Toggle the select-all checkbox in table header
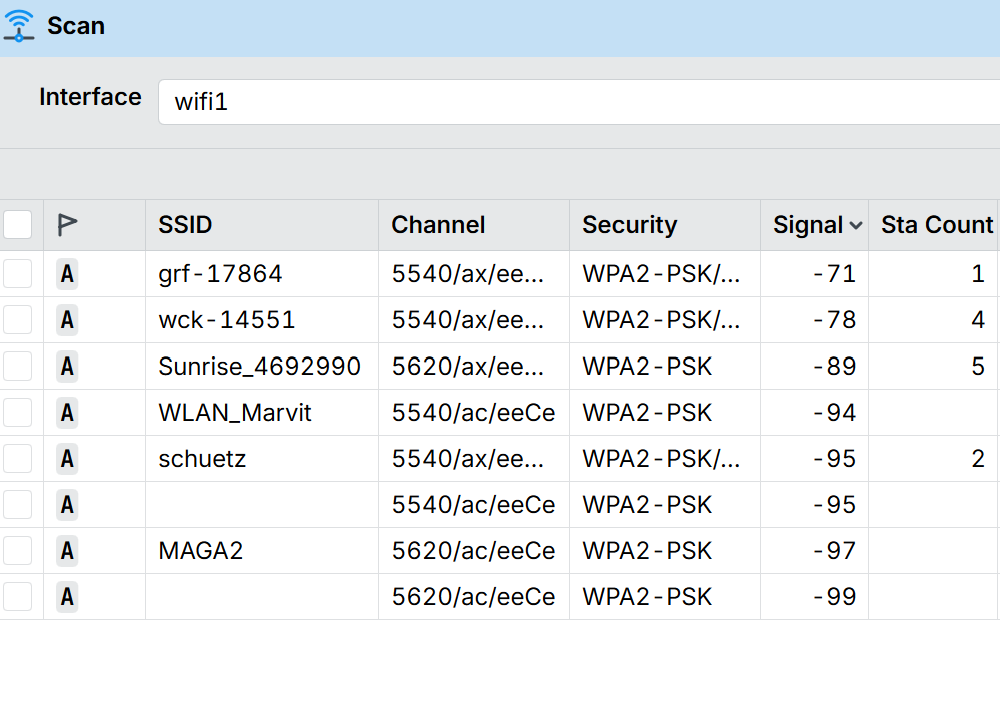Viewport: 1000px width, 714px height. tap(18, 225)
